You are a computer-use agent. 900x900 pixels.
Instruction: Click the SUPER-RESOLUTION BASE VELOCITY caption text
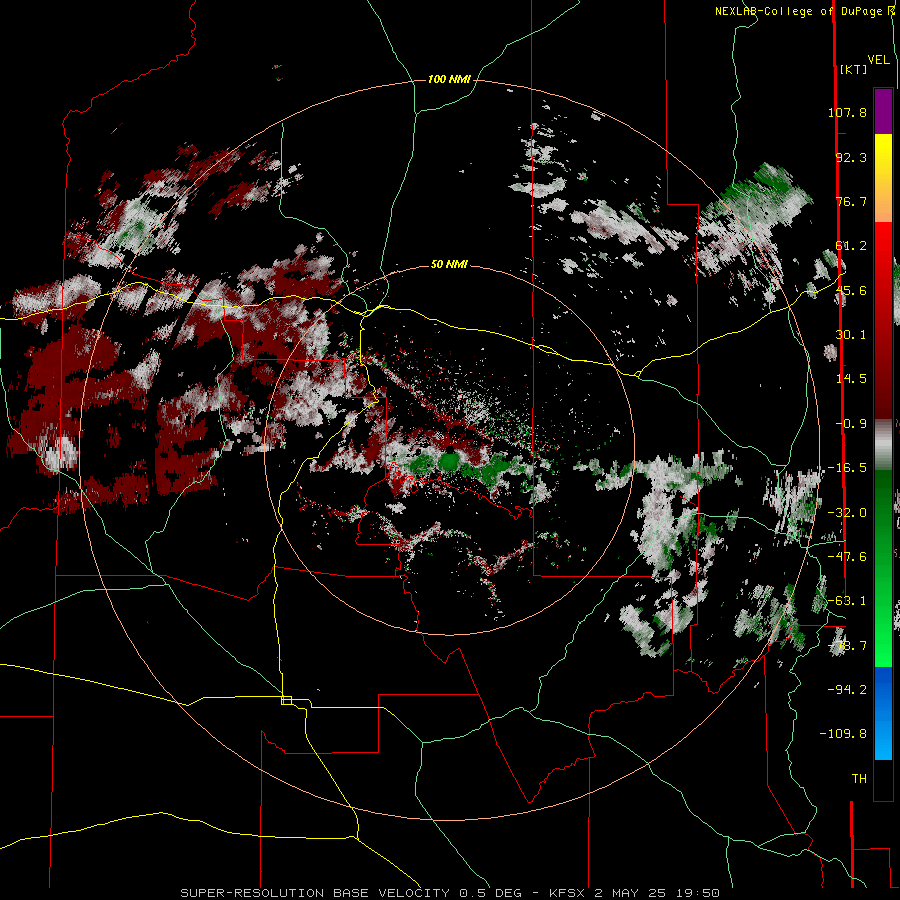[x=317, y=893]
